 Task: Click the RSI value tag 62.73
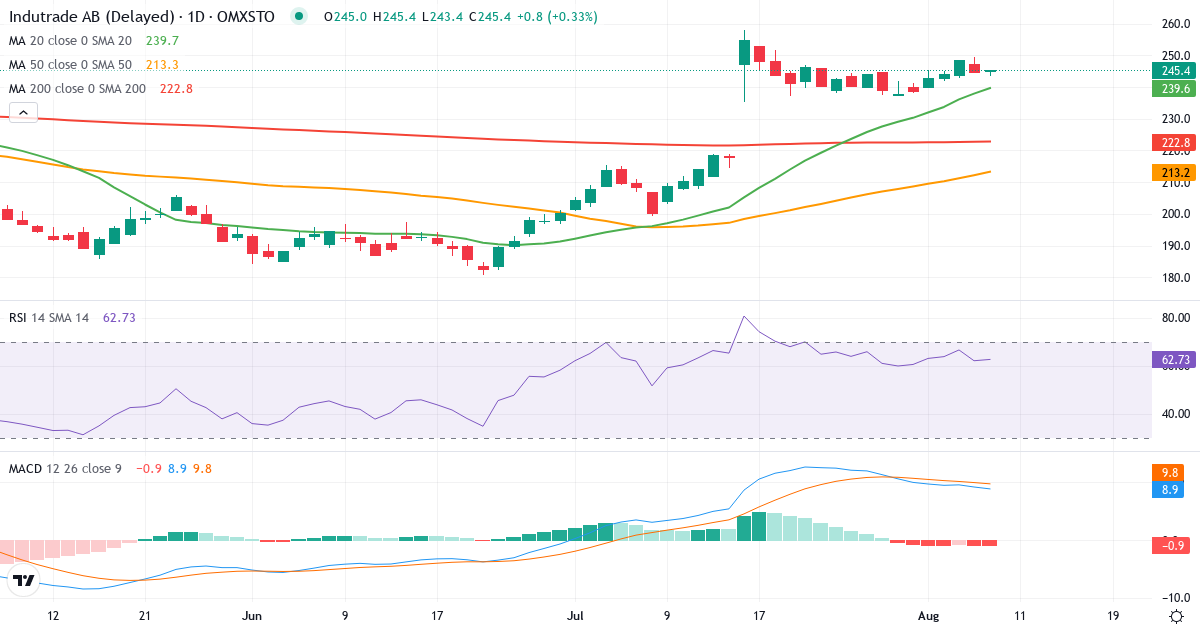[1176, 358]
